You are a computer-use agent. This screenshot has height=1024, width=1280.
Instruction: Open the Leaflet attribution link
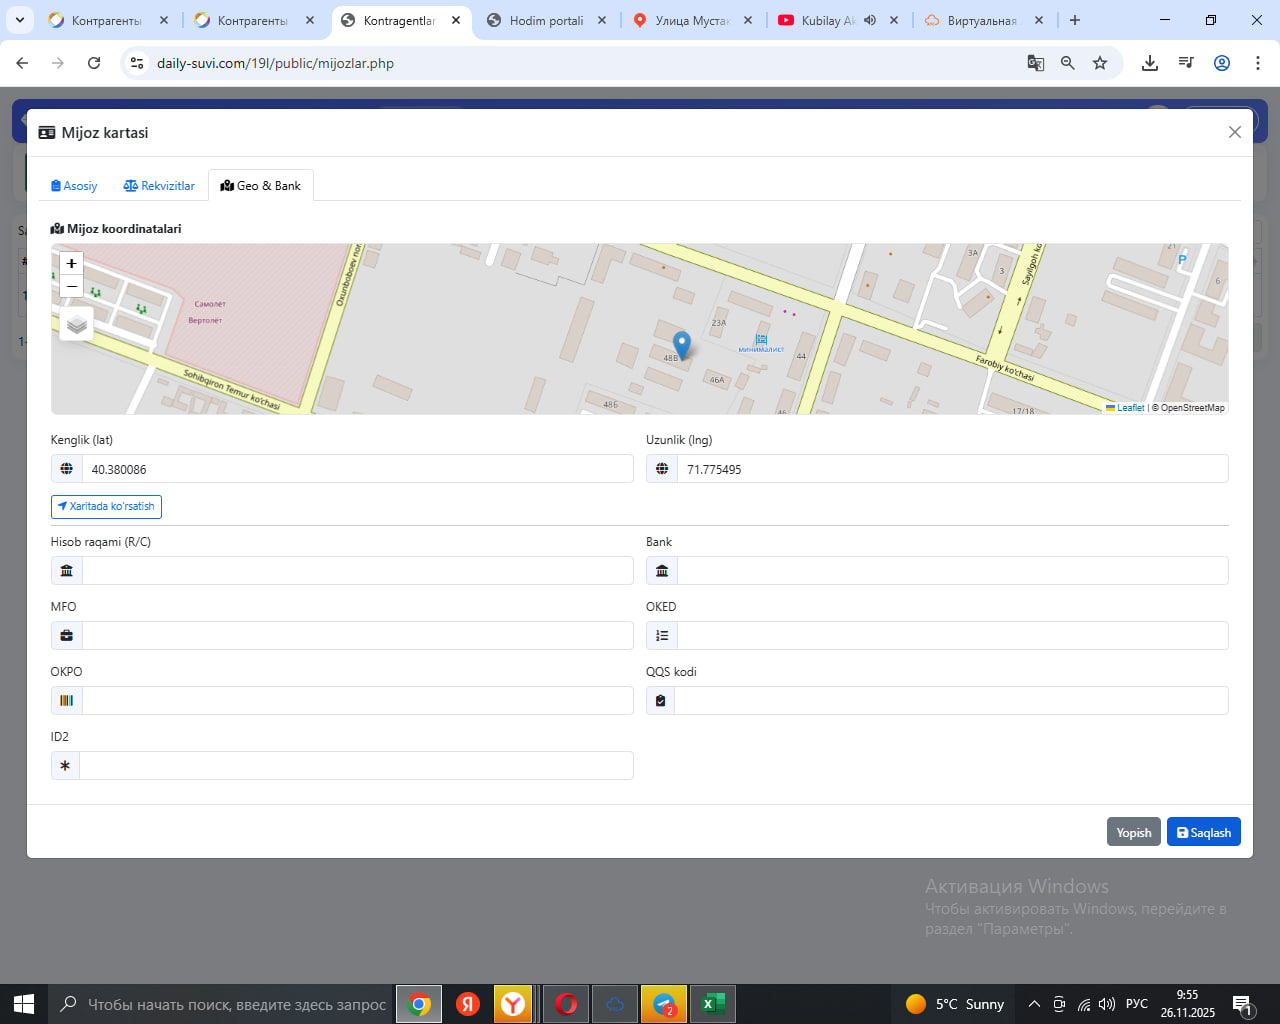pyautogui.click(x=1130, y=408)
